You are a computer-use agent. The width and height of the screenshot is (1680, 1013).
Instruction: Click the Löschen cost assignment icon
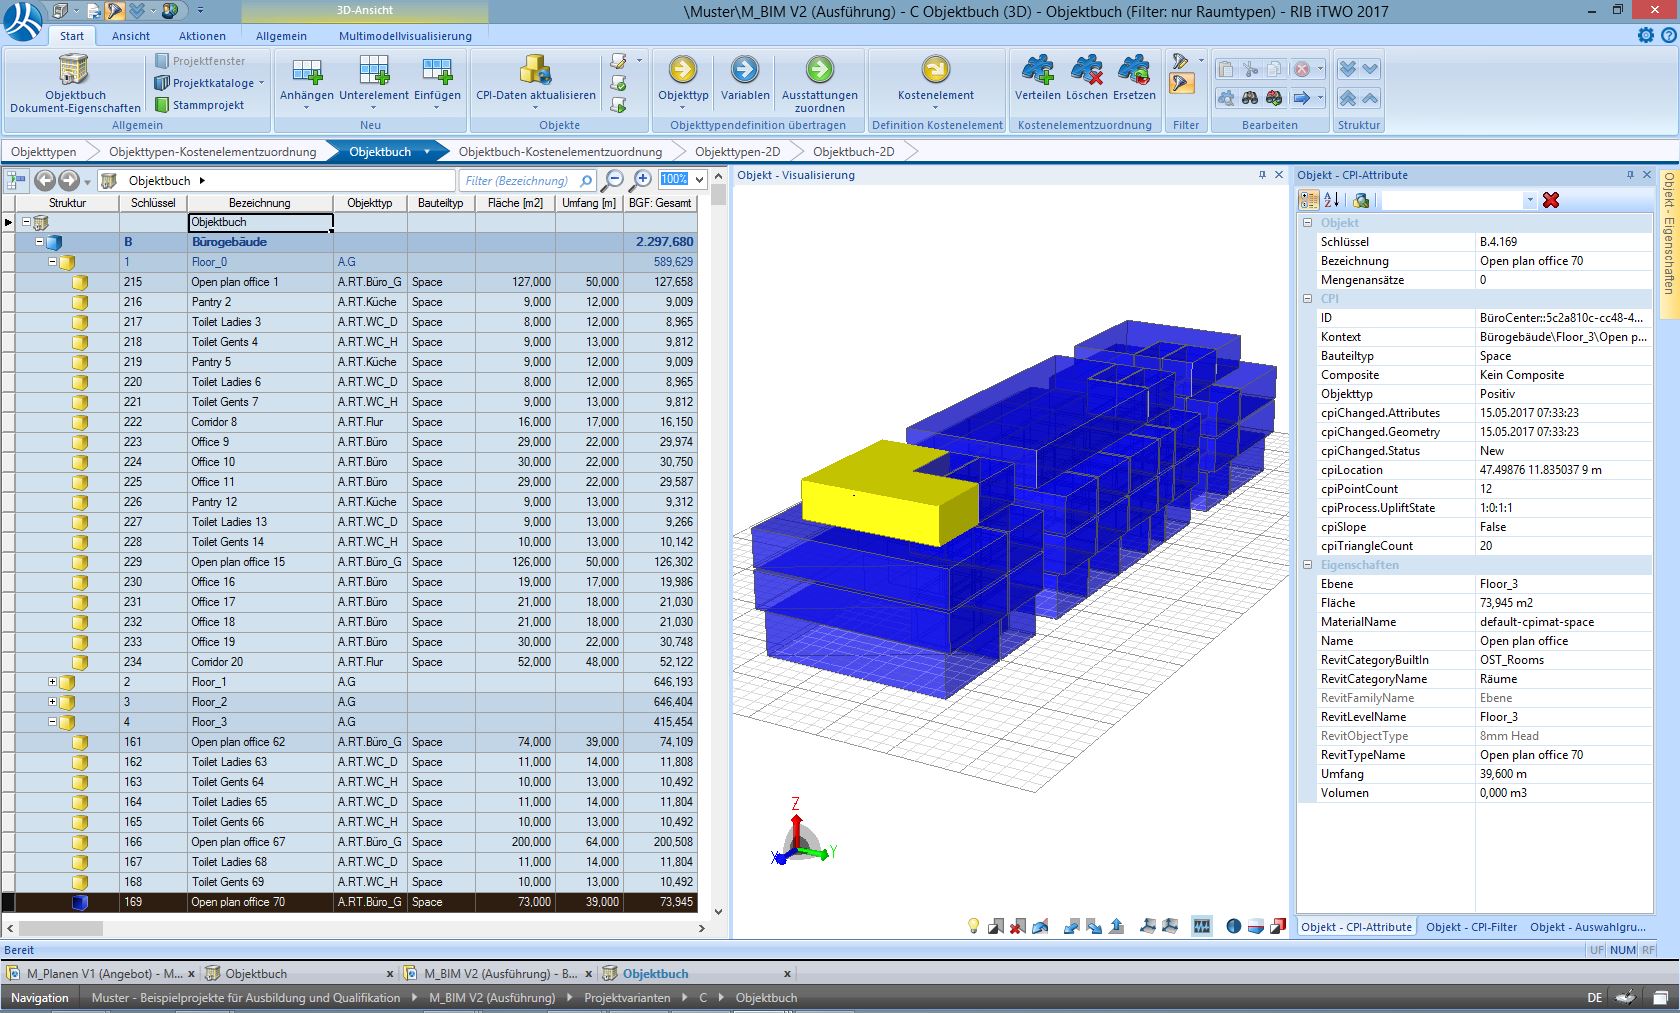[x=1086, y=72]
